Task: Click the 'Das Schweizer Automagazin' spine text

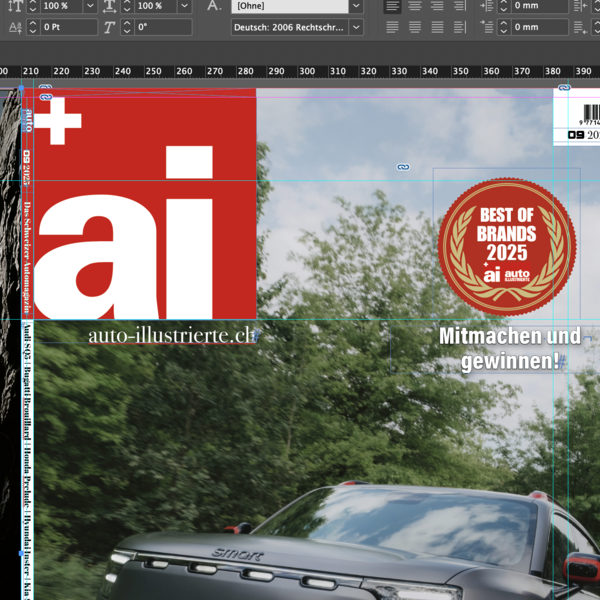Action: [x=27, y=259]
